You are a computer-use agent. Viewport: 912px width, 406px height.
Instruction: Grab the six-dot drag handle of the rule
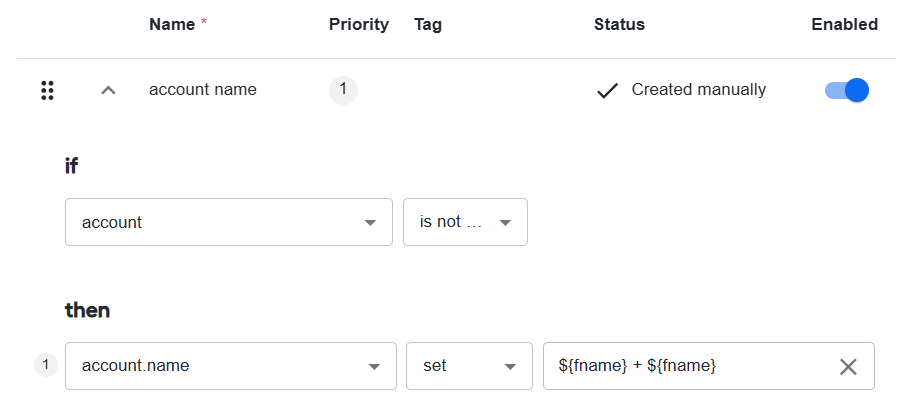pos(47,90)
